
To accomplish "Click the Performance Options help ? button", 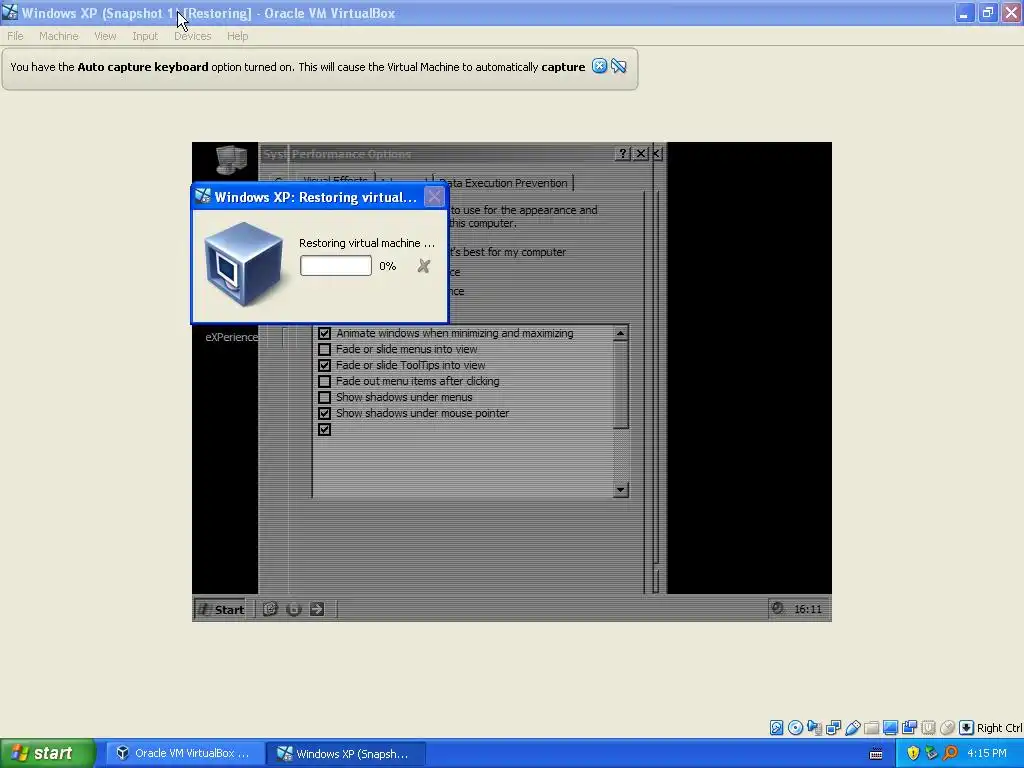I will click(x=622, y=153).
